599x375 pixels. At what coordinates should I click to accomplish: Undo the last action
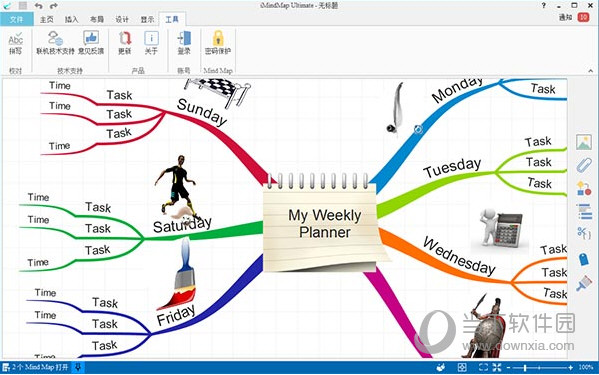click(38, 6)
